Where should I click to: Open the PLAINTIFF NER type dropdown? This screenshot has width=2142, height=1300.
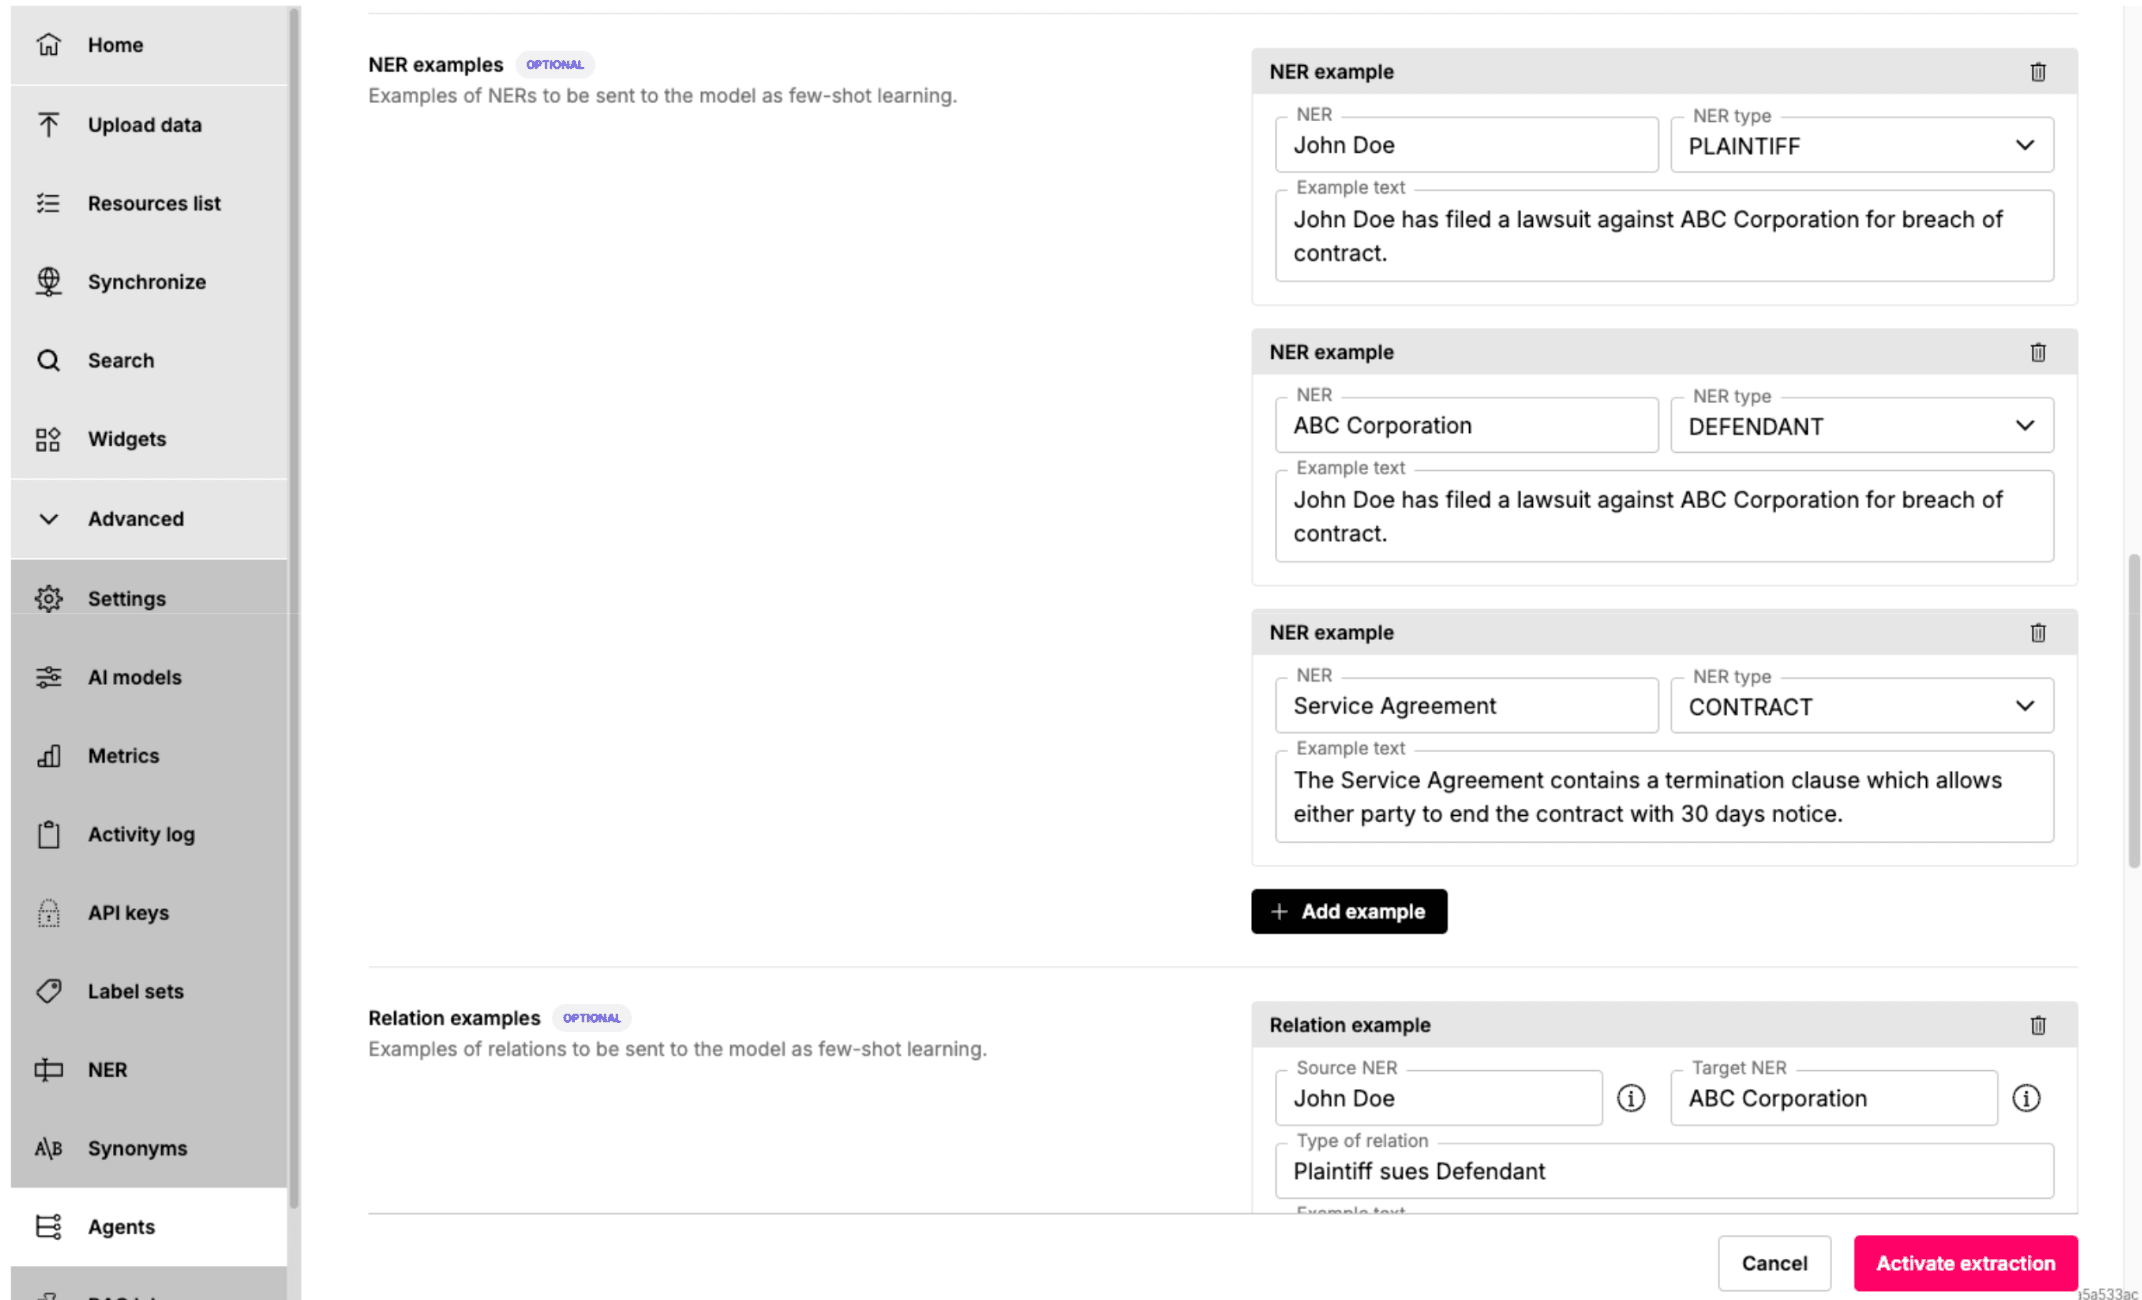click(1861, 146)
